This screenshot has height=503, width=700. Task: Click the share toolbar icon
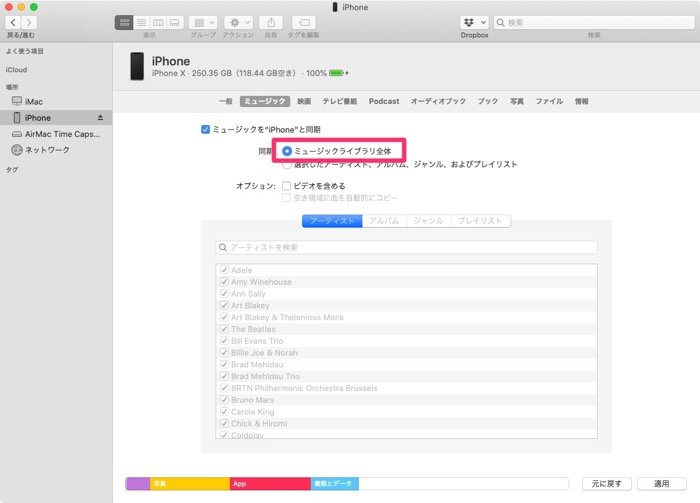click(271, 22)
